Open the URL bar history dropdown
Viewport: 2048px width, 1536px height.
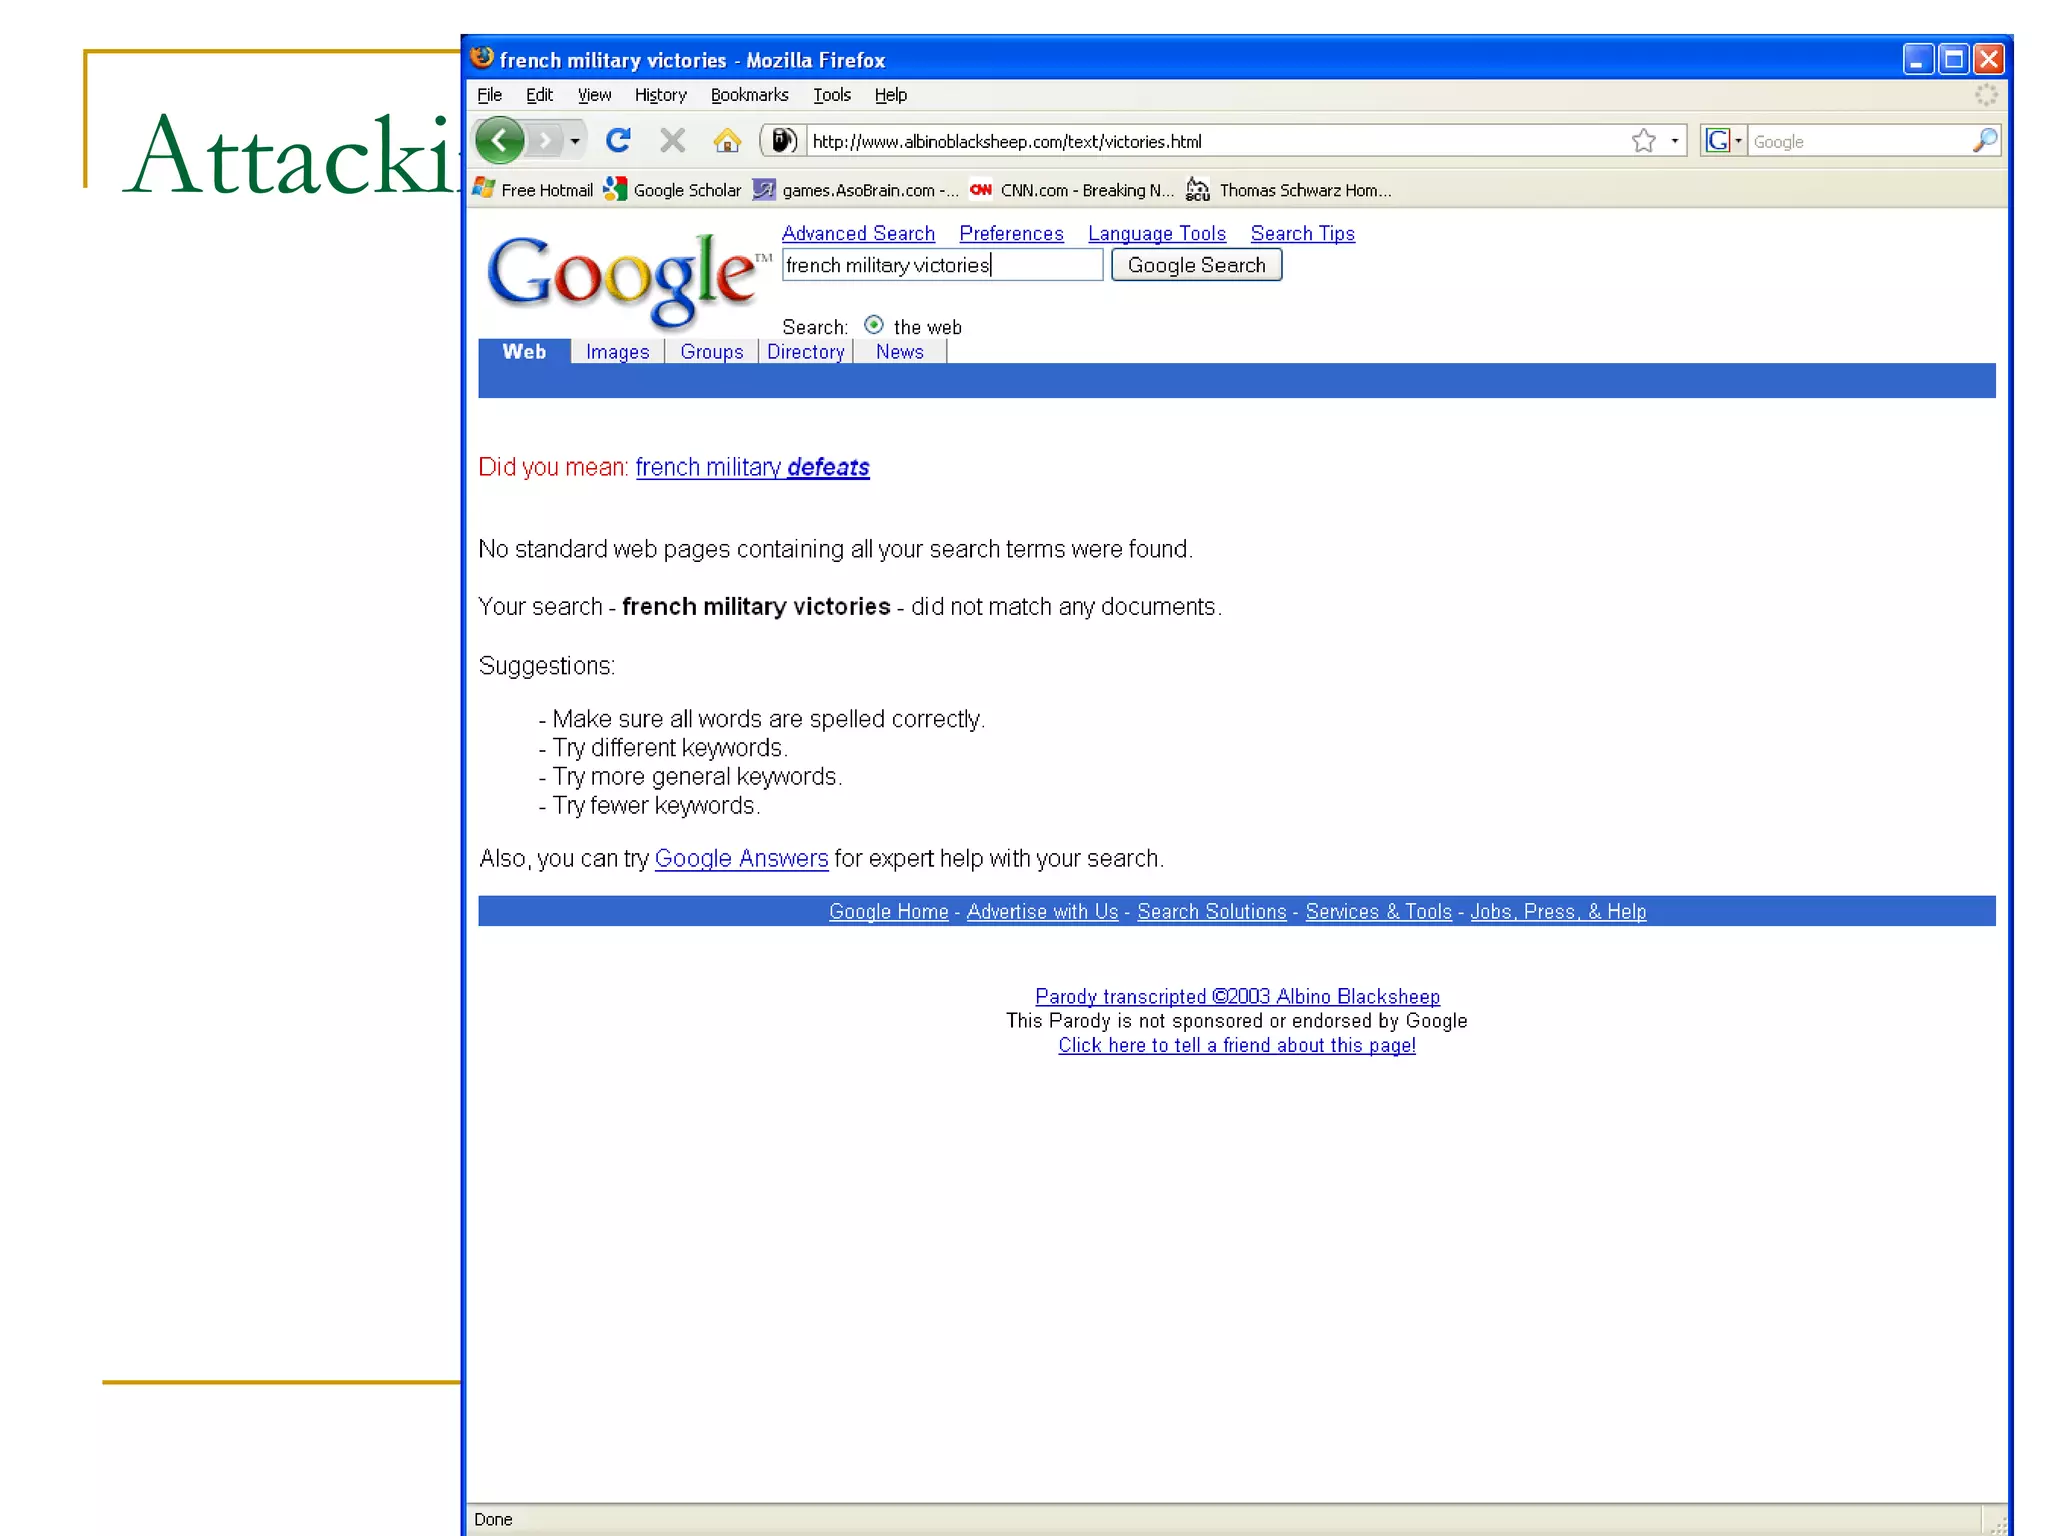tap(1675, 141)
